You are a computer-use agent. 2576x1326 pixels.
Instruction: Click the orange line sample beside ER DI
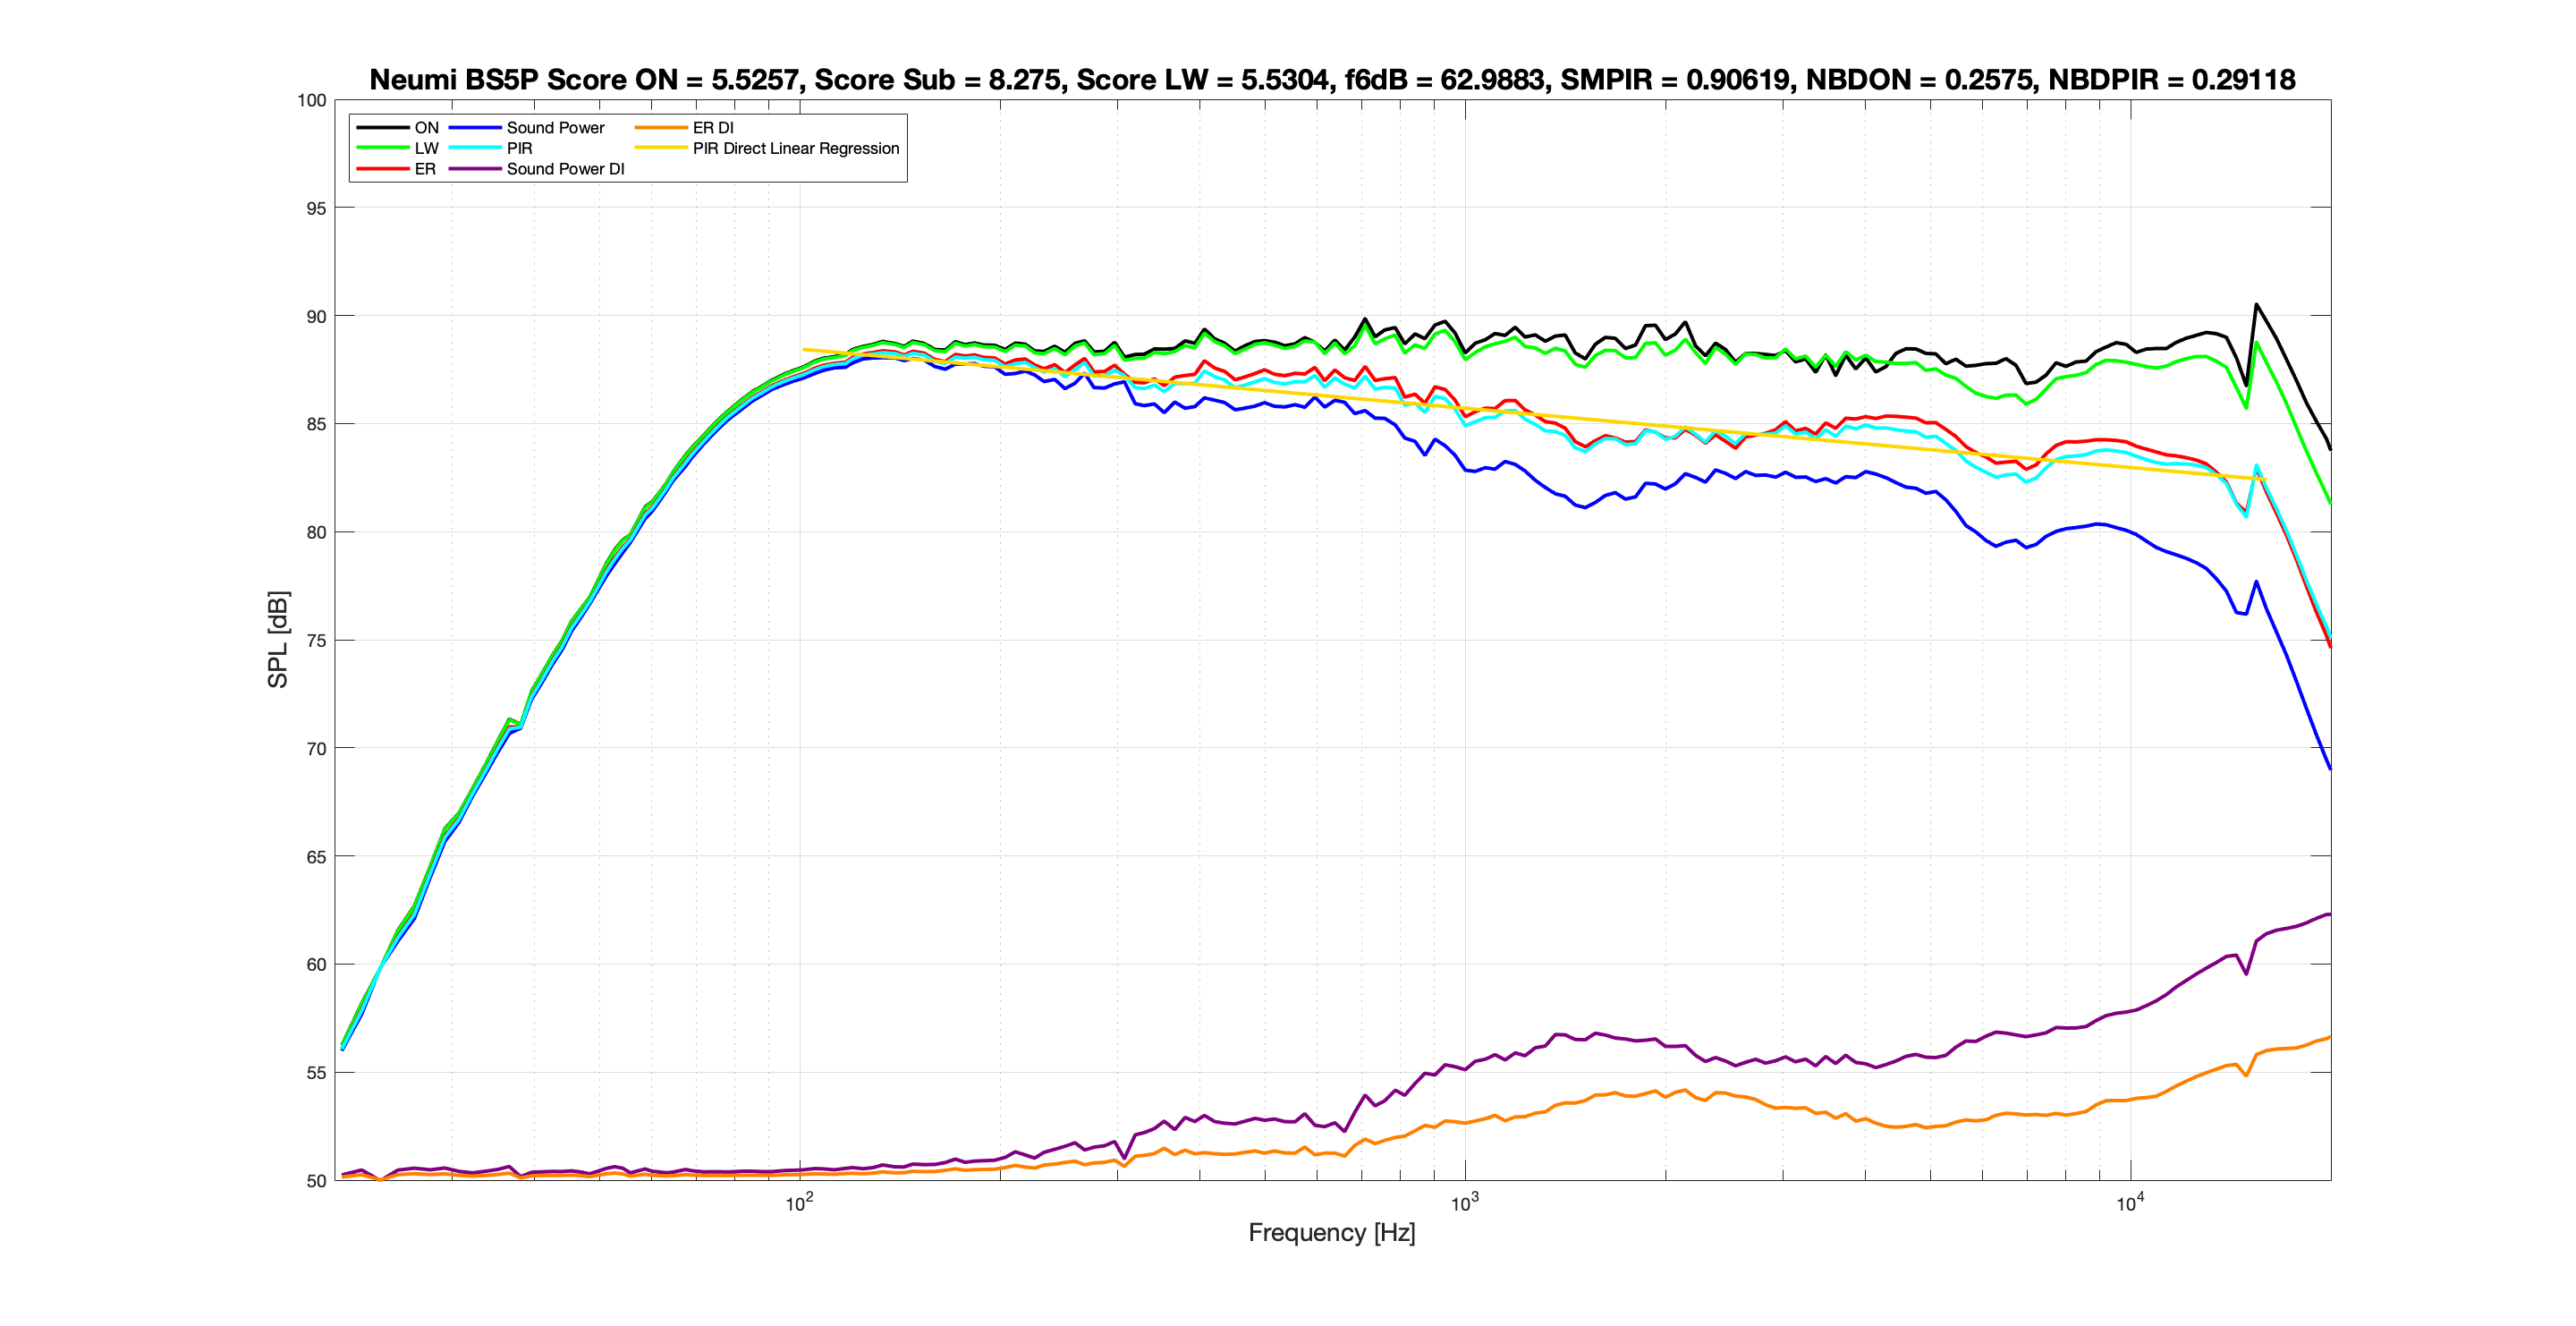661,128
